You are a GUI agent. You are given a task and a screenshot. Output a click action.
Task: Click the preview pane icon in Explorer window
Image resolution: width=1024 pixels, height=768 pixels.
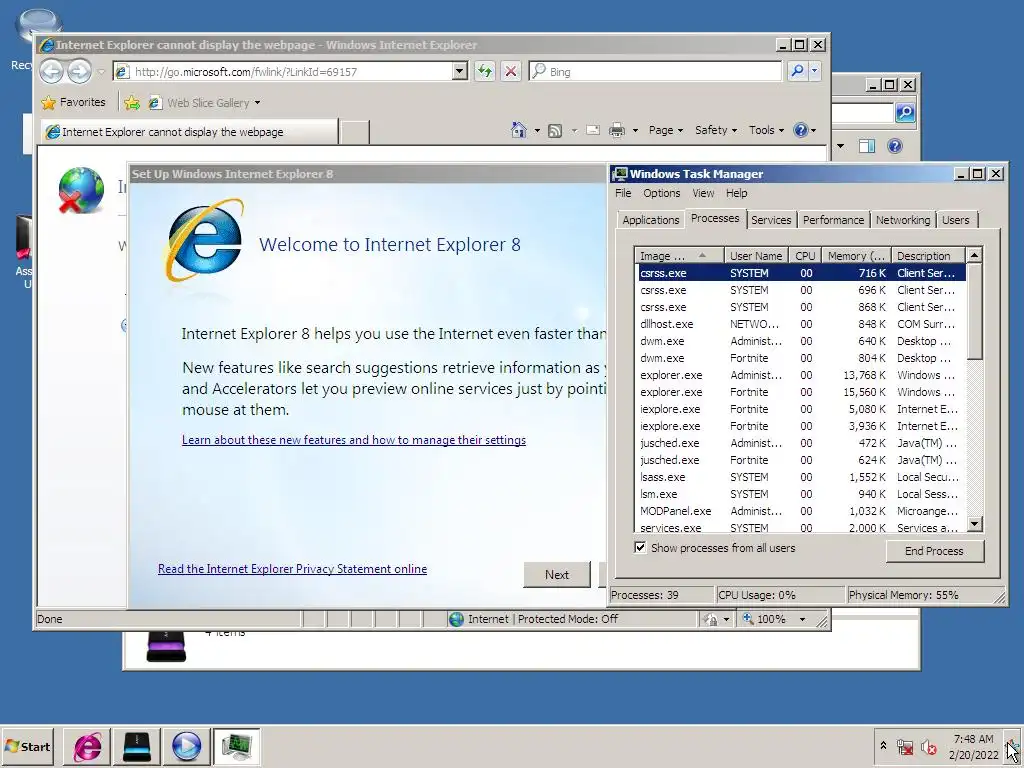point(867,146)
